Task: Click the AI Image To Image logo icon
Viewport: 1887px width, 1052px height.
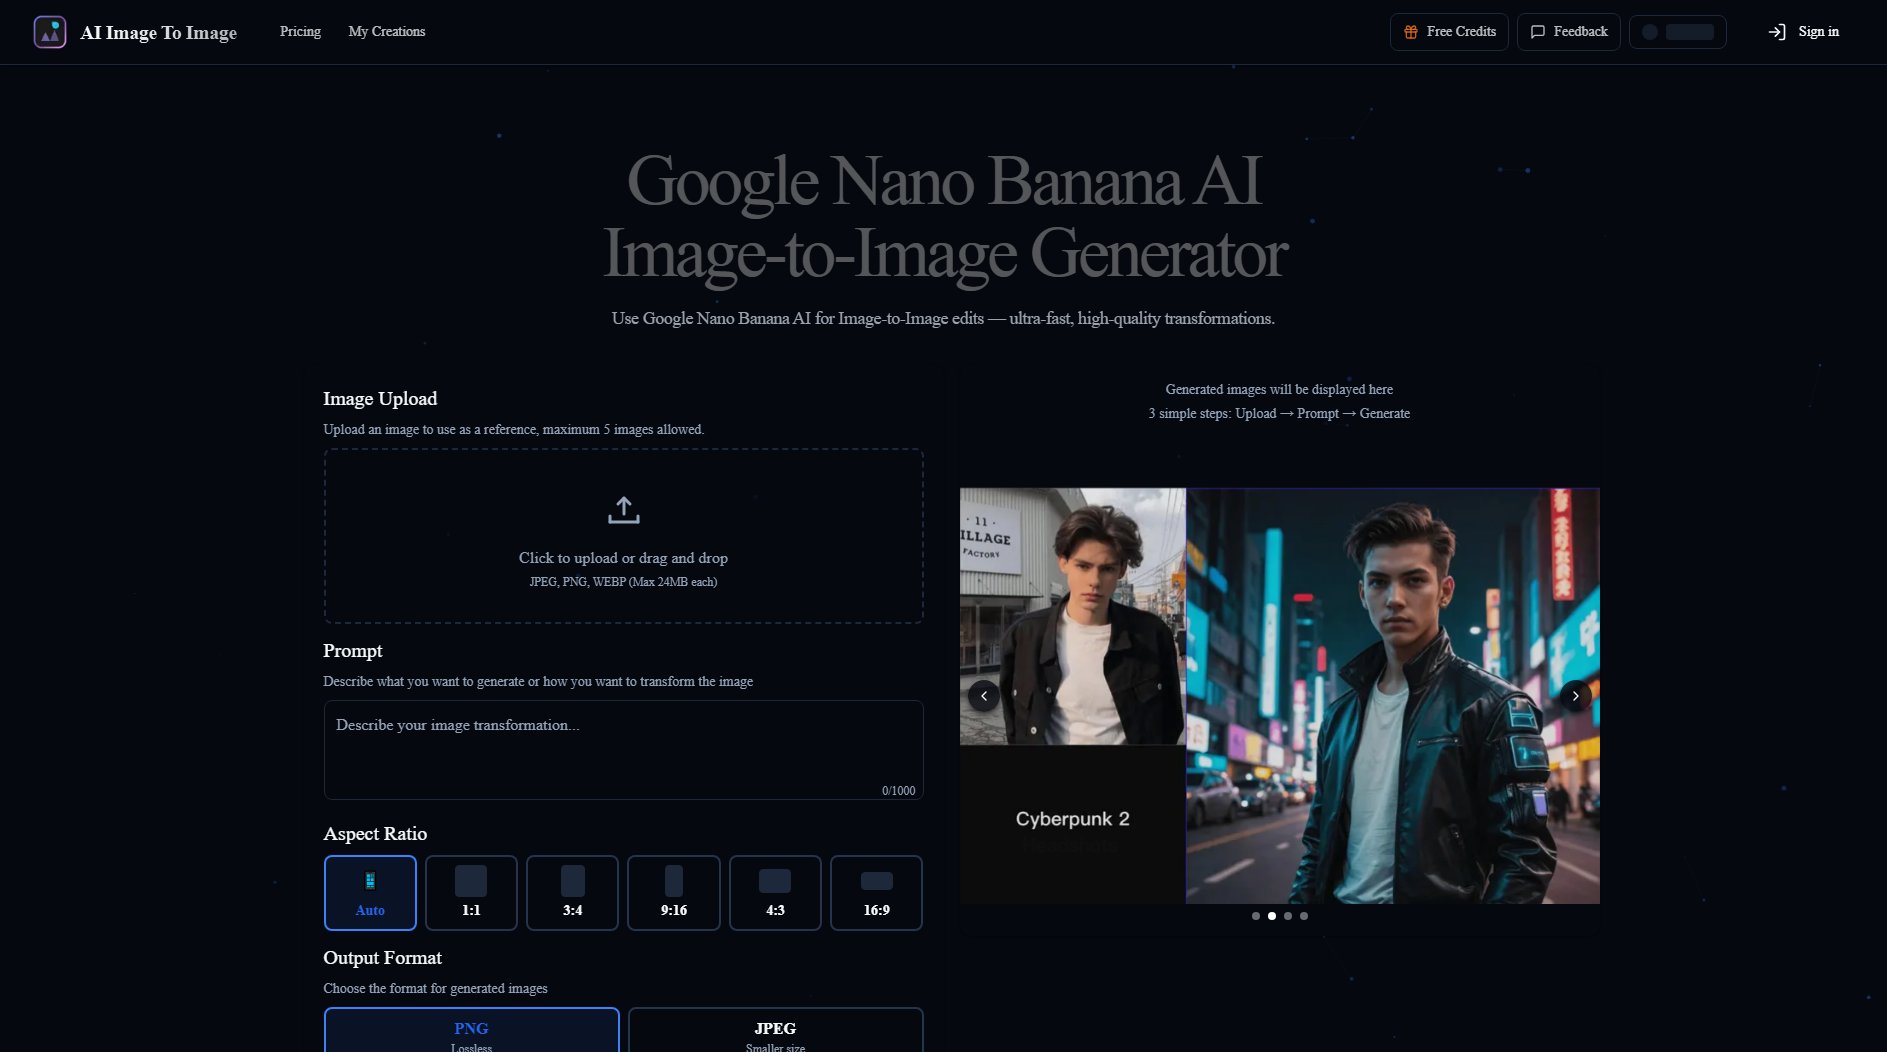Action: [x=50, y=32]
